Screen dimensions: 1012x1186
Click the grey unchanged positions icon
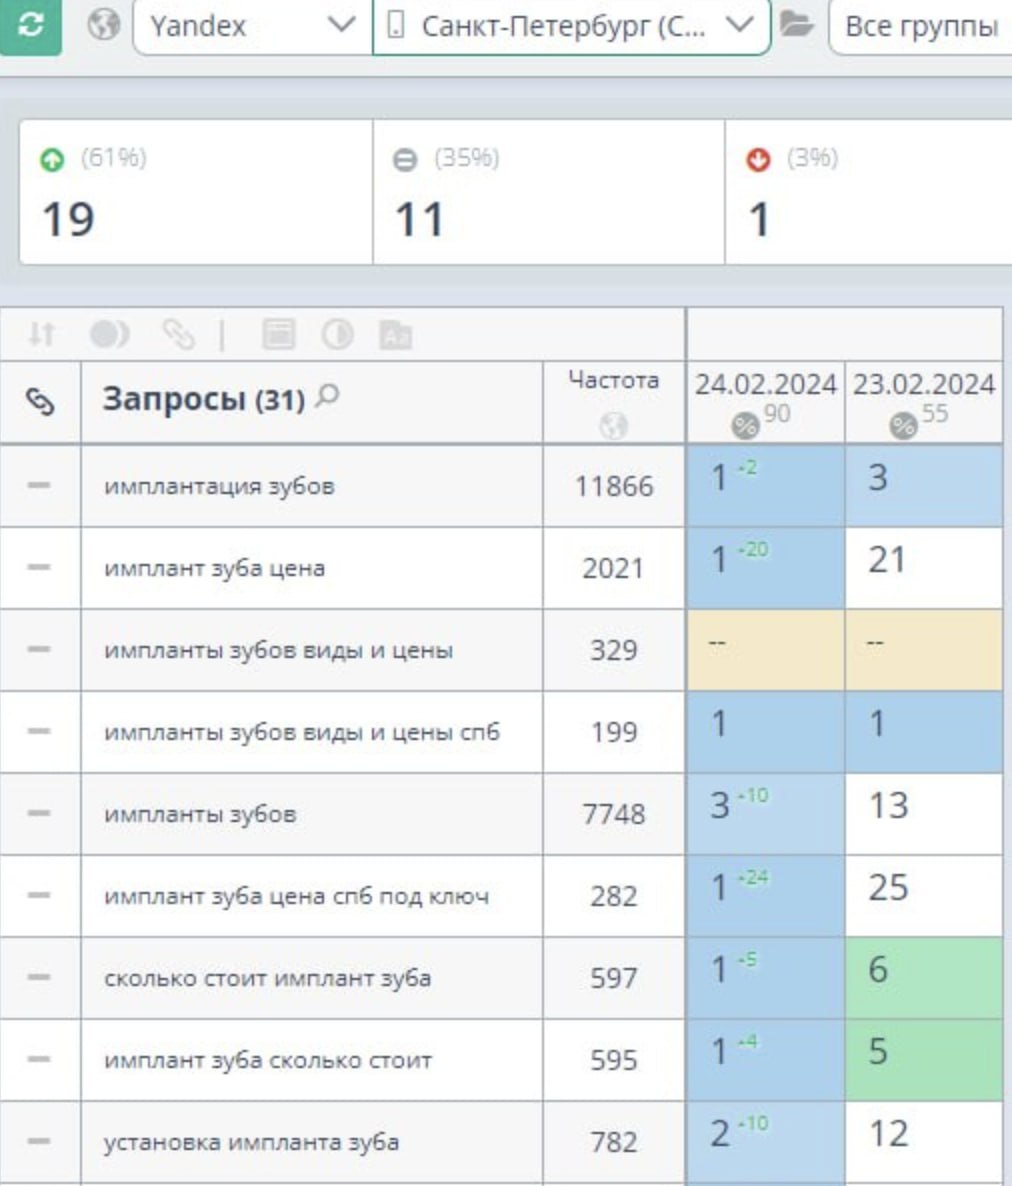pyautogui.click(x=405, y=160)
